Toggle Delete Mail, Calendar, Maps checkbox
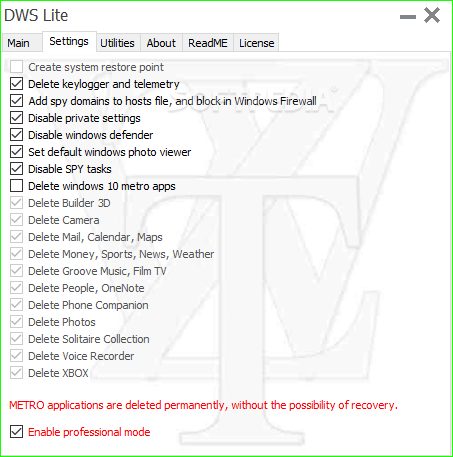The height and width of the screenshot is (457, 453). tap(16, 237)
